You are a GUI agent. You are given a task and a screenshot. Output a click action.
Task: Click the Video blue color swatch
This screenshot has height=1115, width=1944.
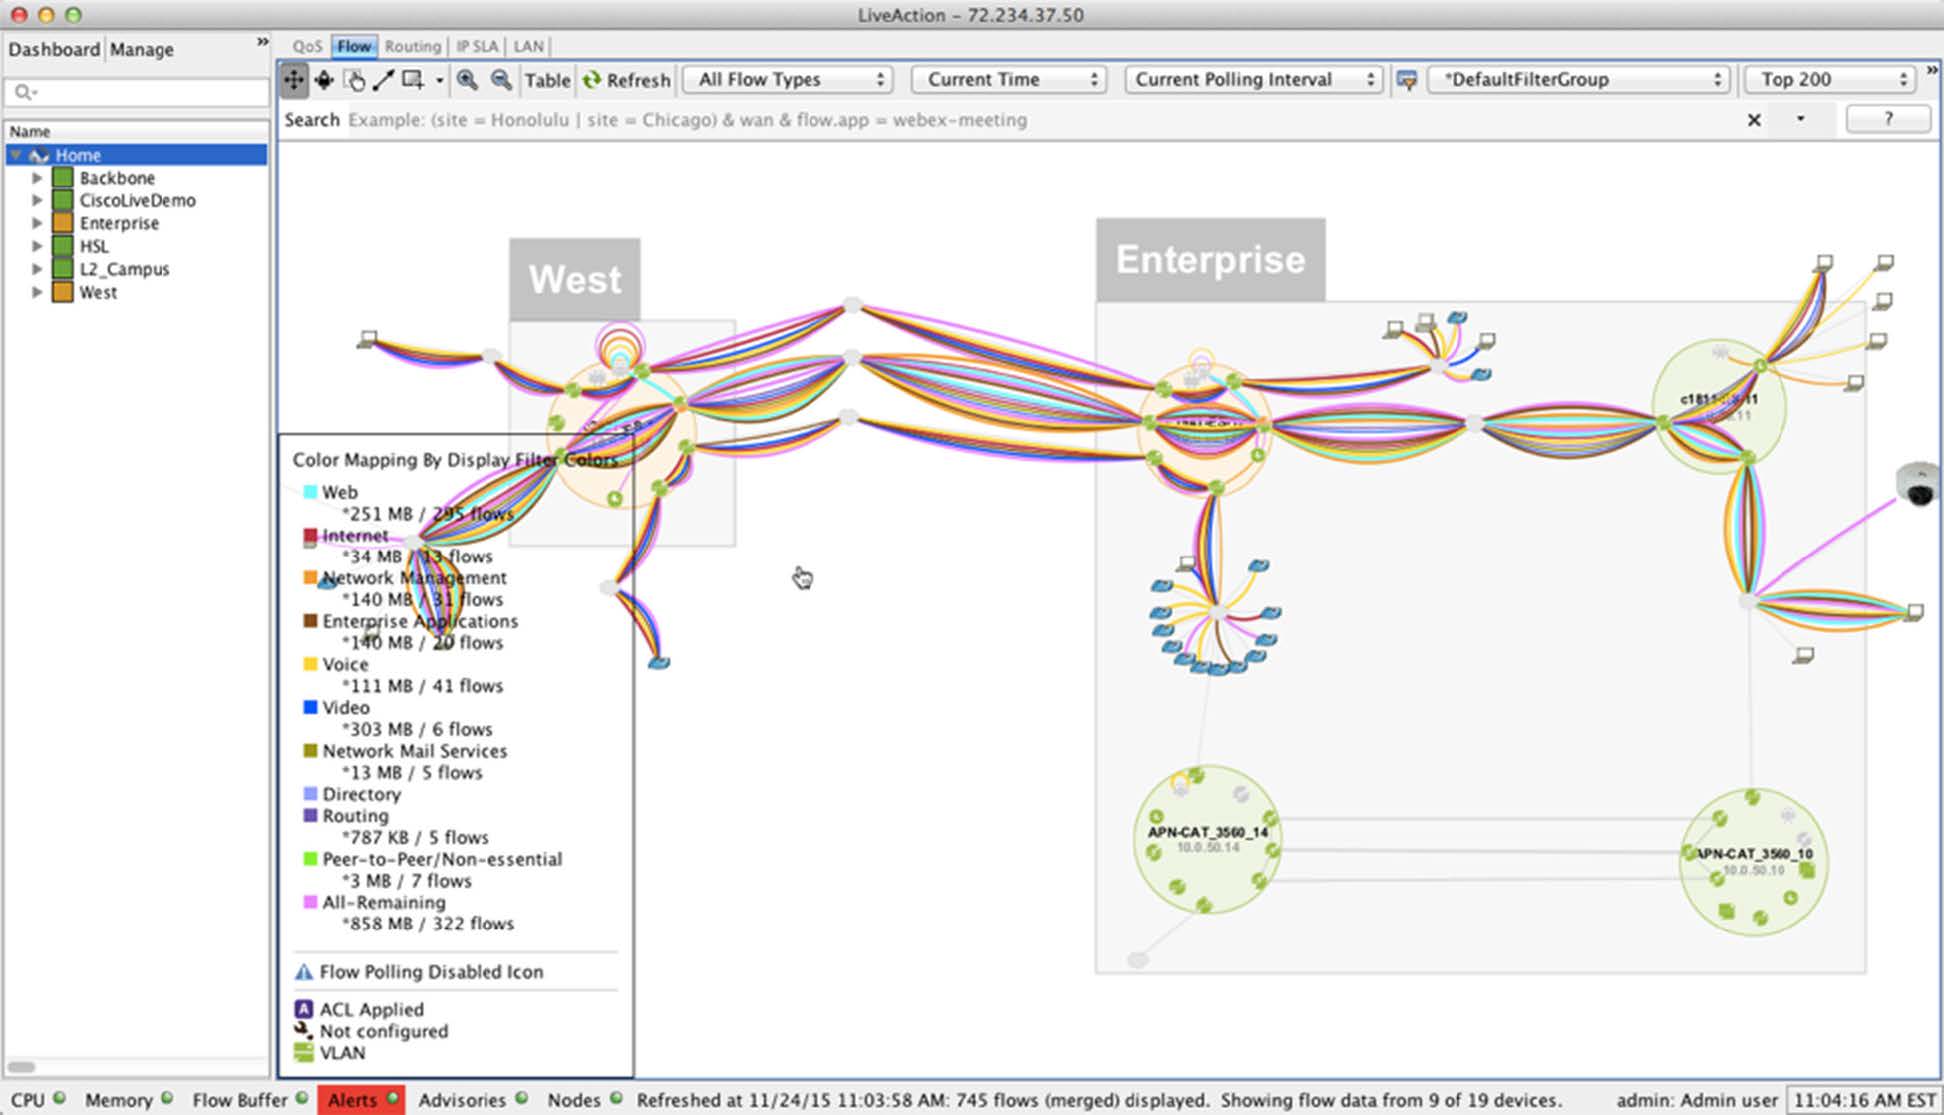tap(310, 707)
